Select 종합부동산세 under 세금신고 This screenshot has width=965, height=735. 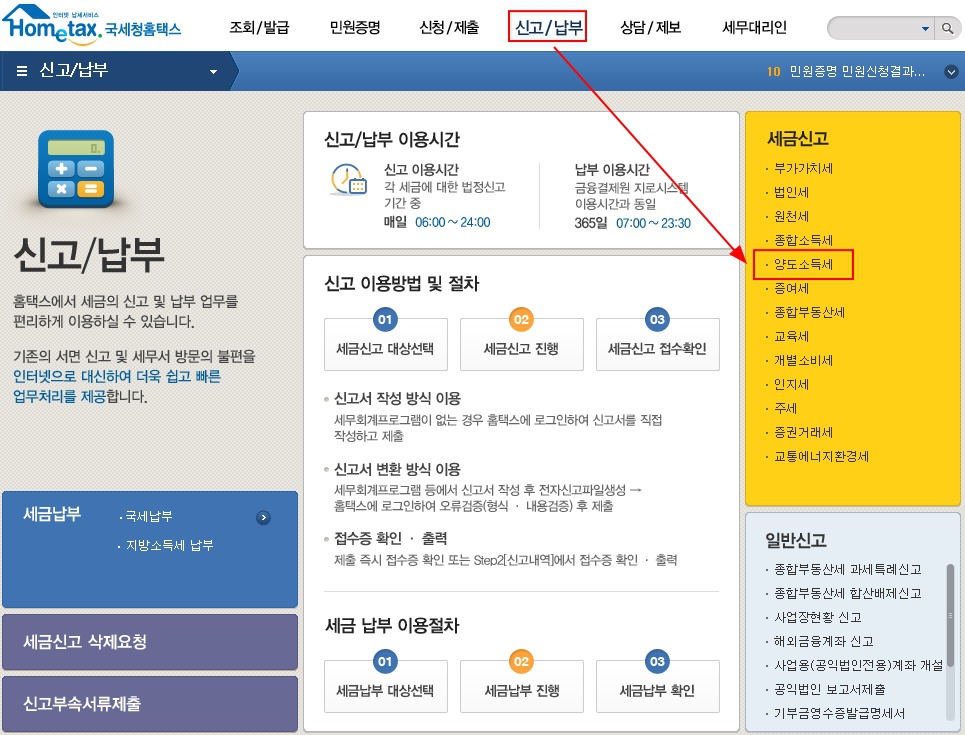(x=809, y=313)
